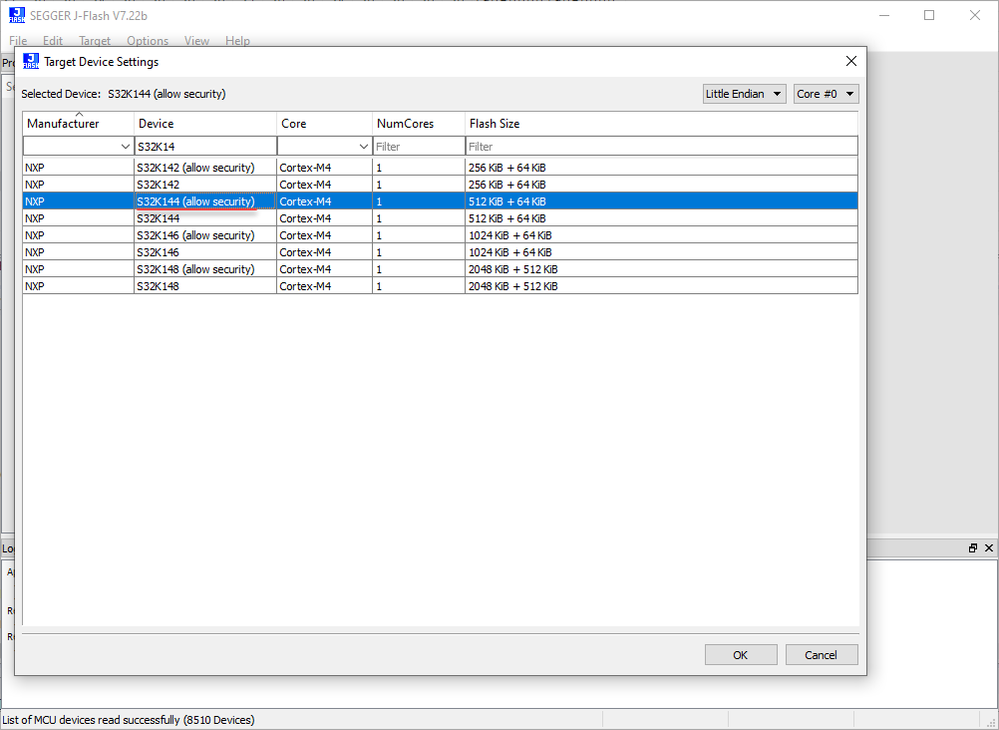
Task: Sort by Core column header
Action: 324,124
